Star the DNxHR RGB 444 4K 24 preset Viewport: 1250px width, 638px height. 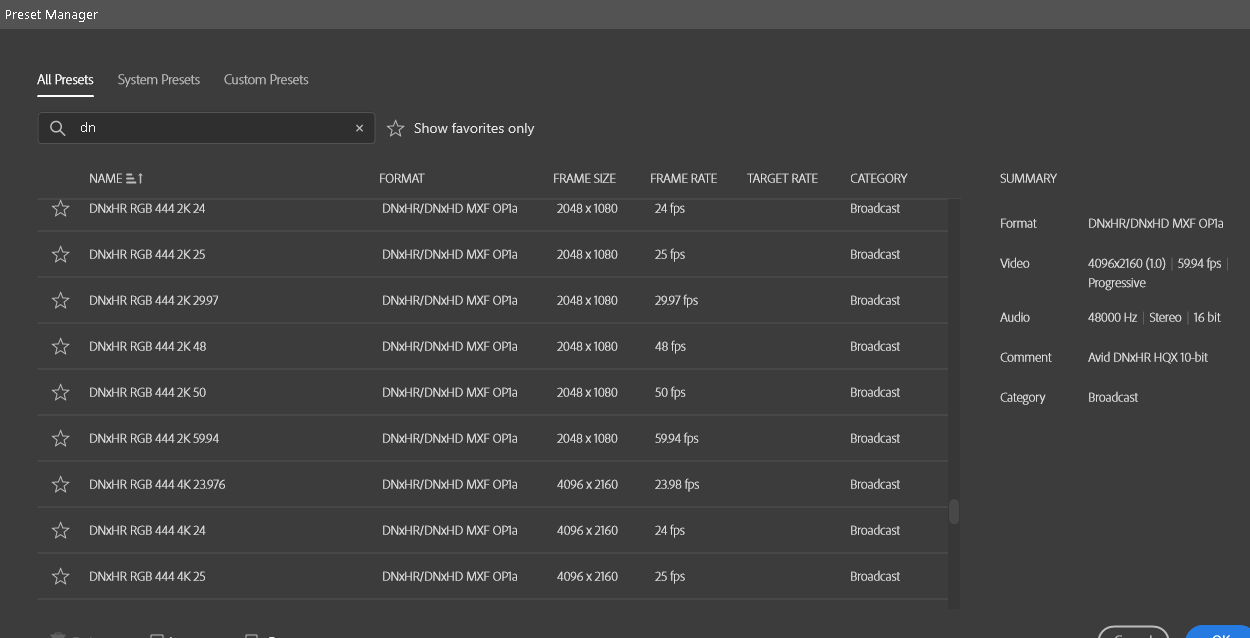click(x=60, y=529)
